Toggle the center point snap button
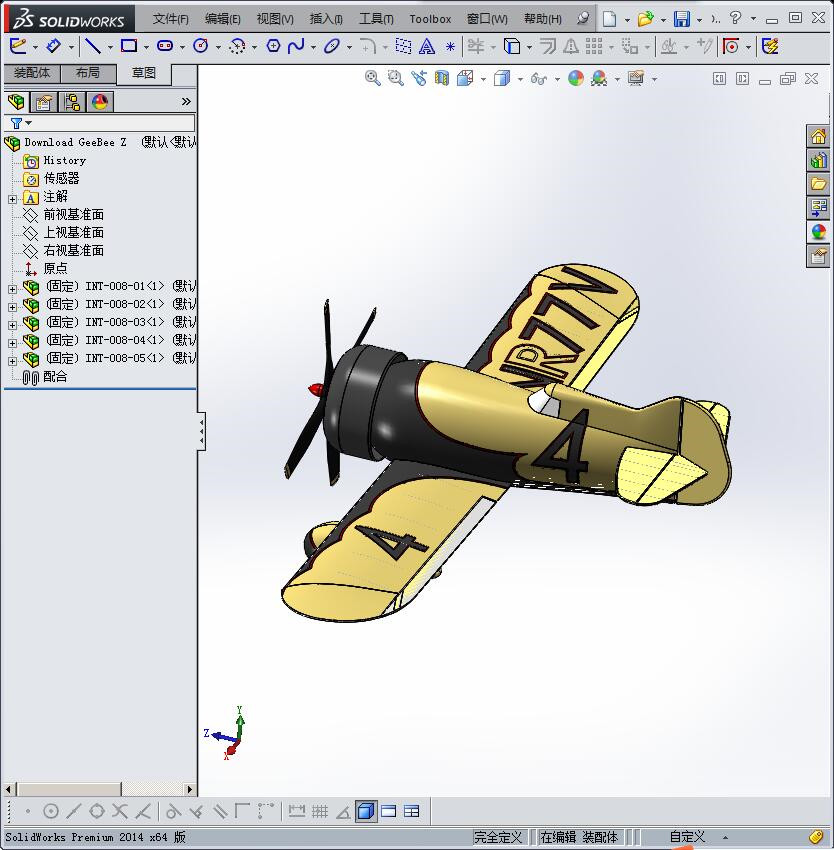Viewport: 834px width, 850px height. (51, 811)
